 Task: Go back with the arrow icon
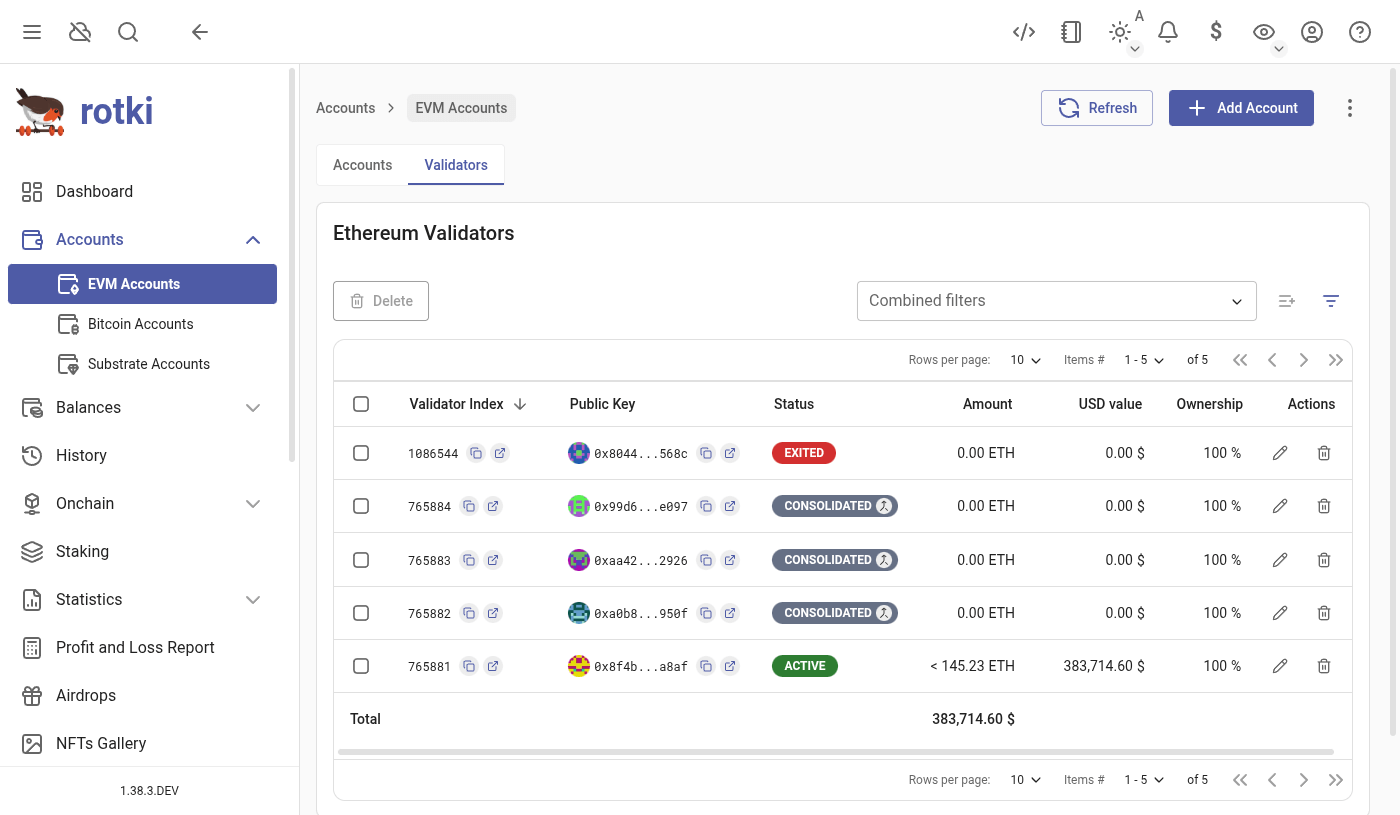pos(200,32)
